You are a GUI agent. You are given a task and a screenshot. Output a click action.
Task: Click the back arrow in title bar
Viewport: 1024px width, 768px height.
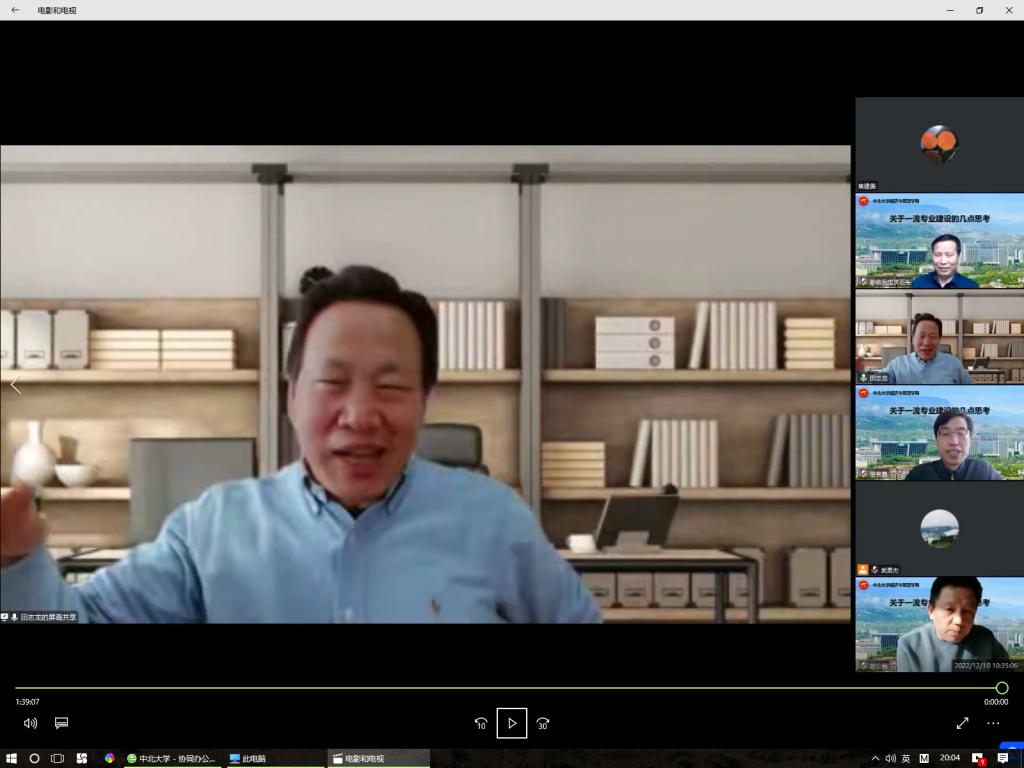pos(15,10)
